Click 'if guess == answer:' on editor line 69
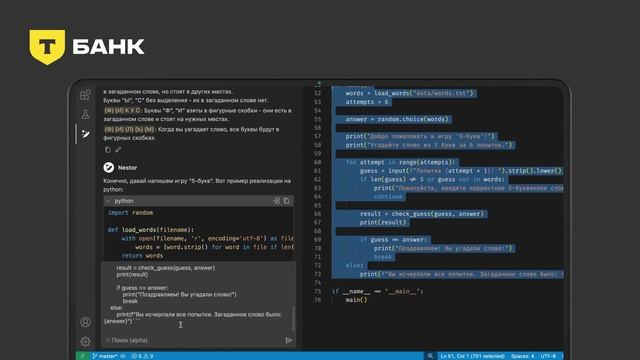640x360 pixels. point(393,240)
